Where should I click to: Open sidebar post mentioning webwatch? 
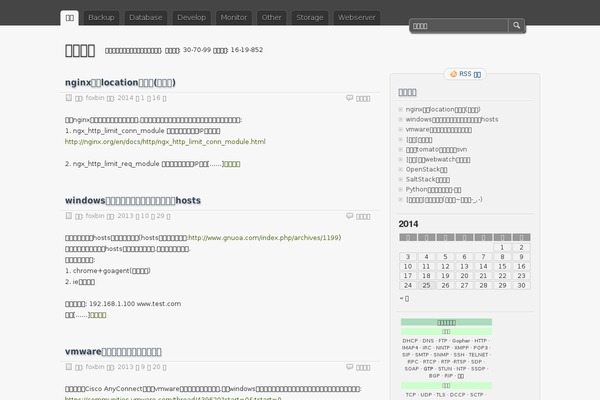438,160
